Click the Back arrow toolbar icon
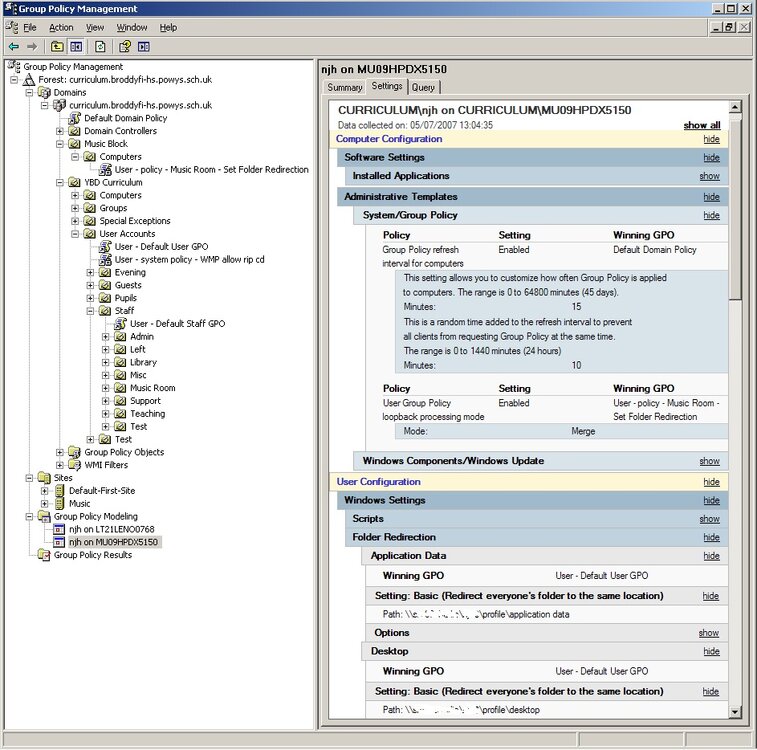Viewport: 757px width, 750px height. tap(14, 47)
